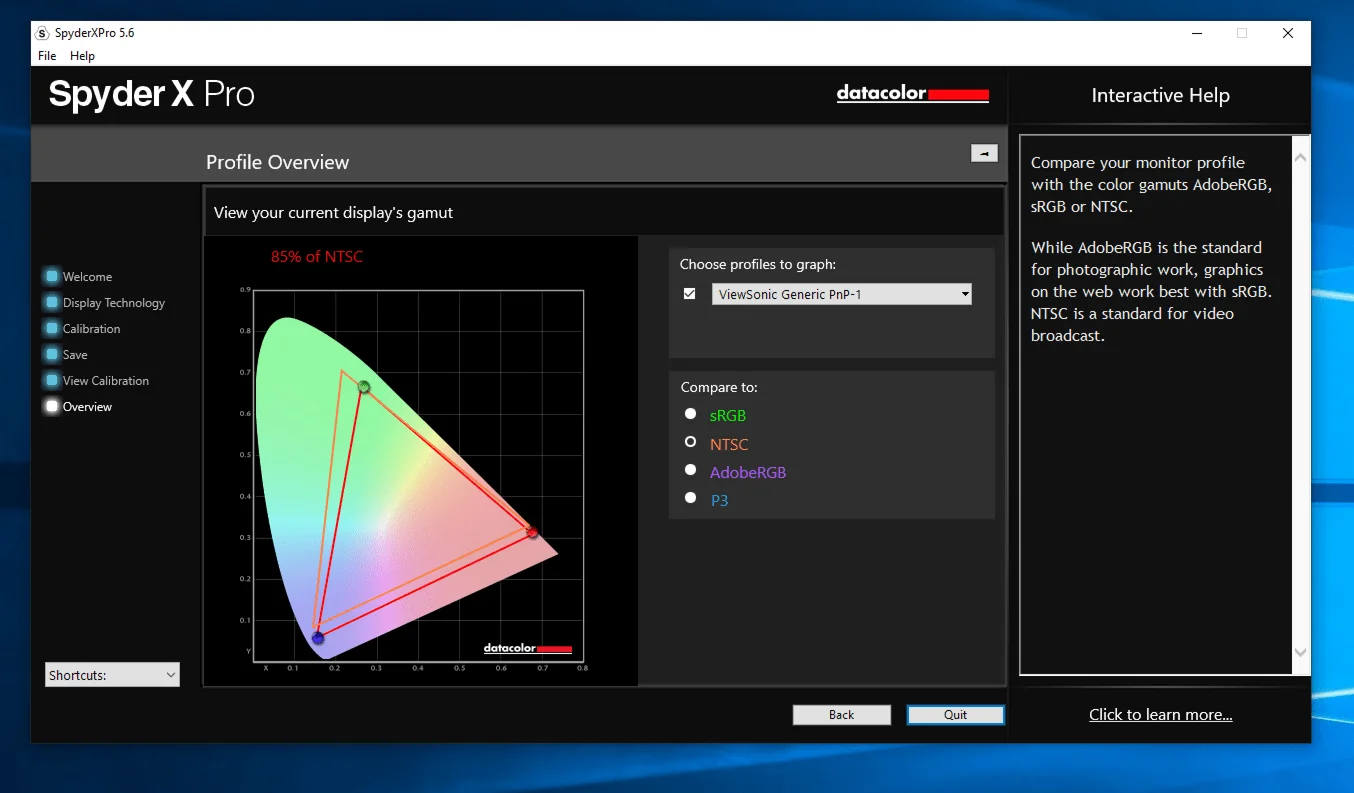1354x793 pixels.
Task: Select the sRGB comparison radio button
Action: pos(690,414)
